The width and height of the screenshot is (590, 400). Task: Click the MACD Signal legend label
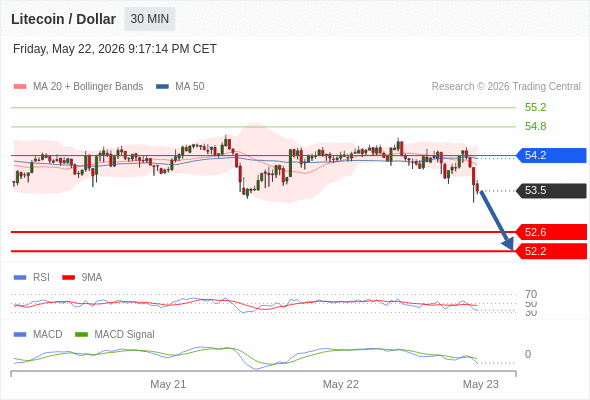pyautogui.click(x=125, y=334)
